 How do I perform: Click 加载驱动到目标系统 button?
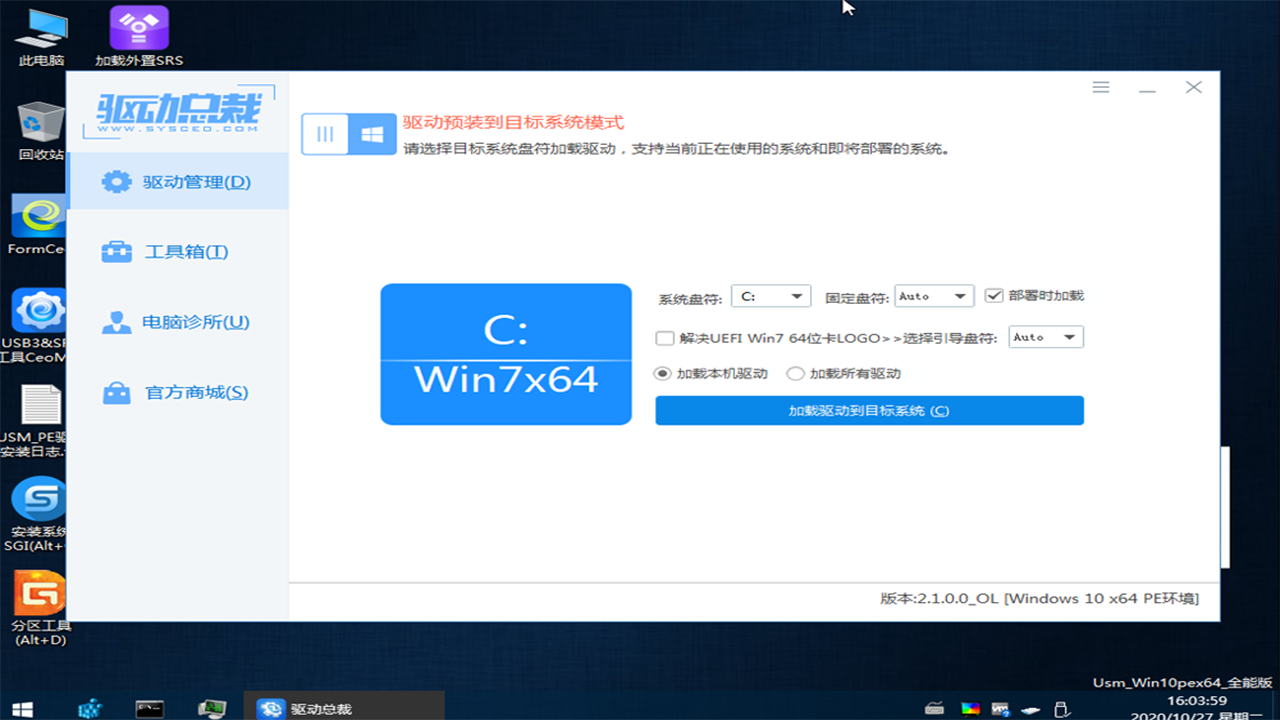tap(868, 410)
